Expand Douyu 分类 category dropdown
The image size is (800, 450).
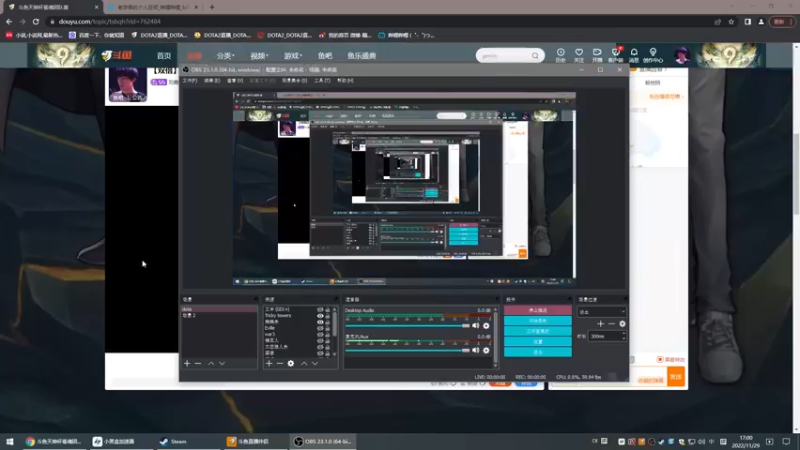click(225, 56)
